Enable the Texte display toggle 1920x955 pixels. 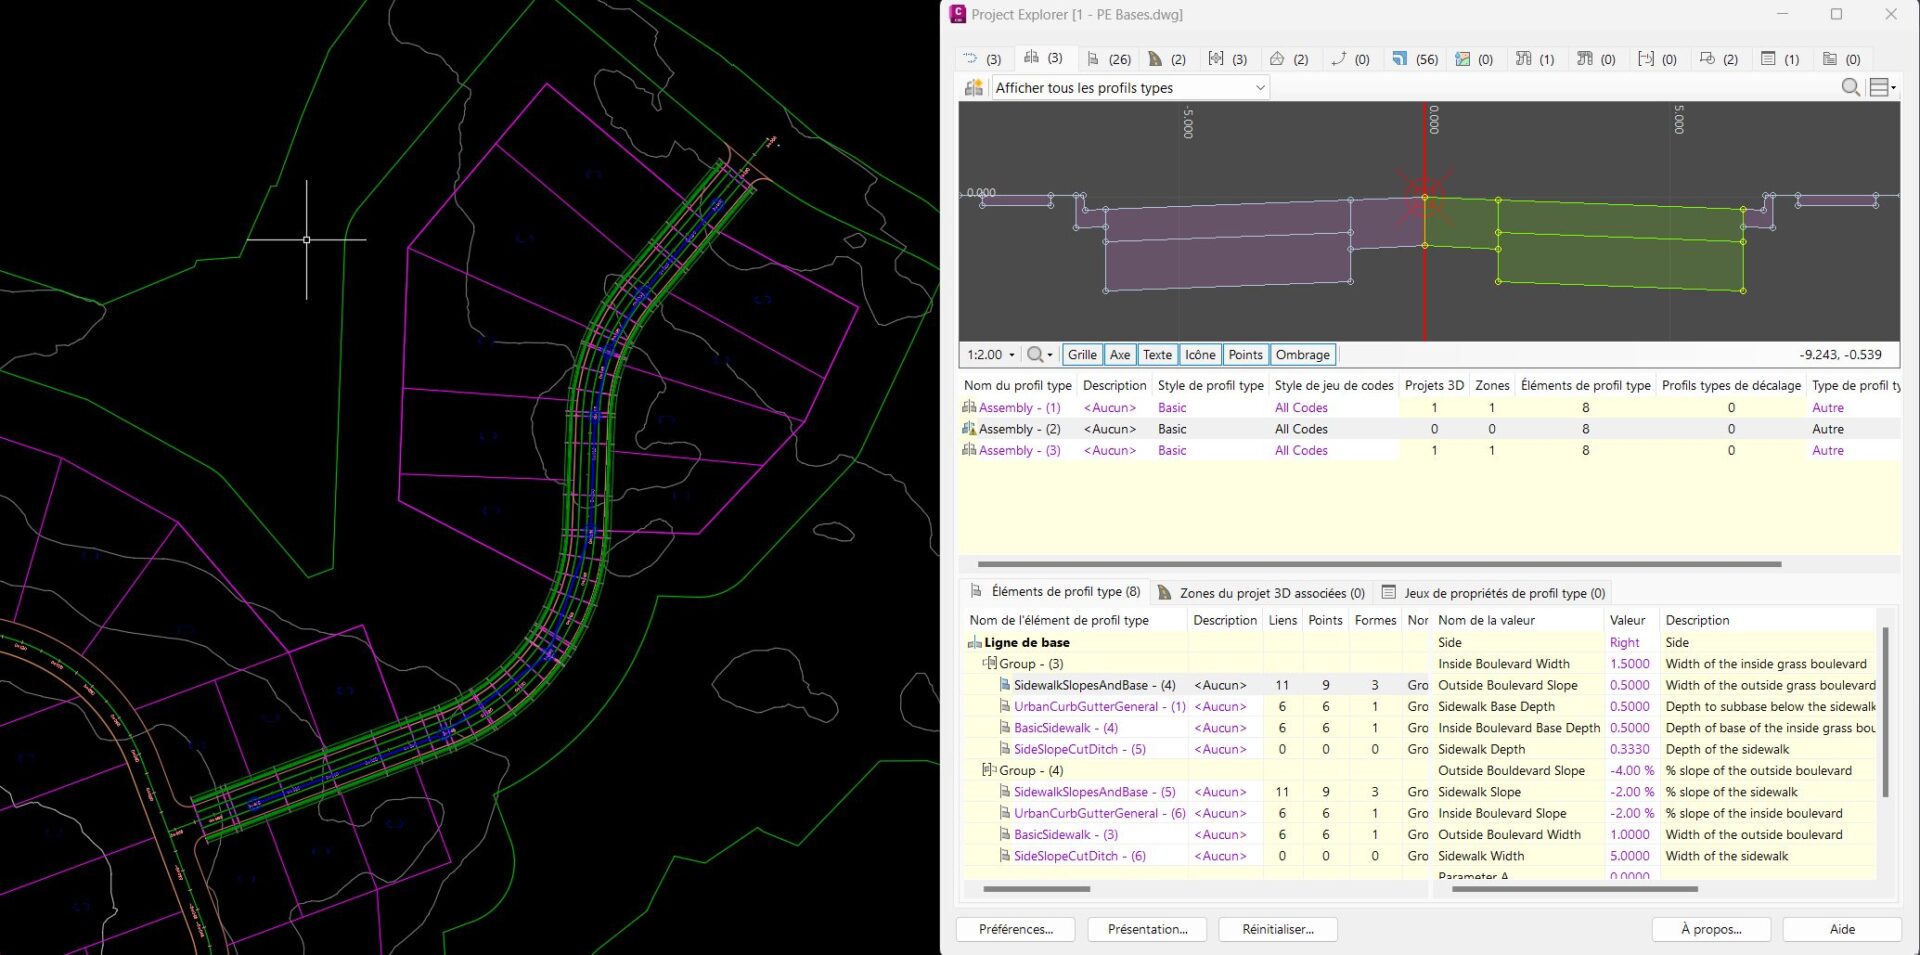1157,354
